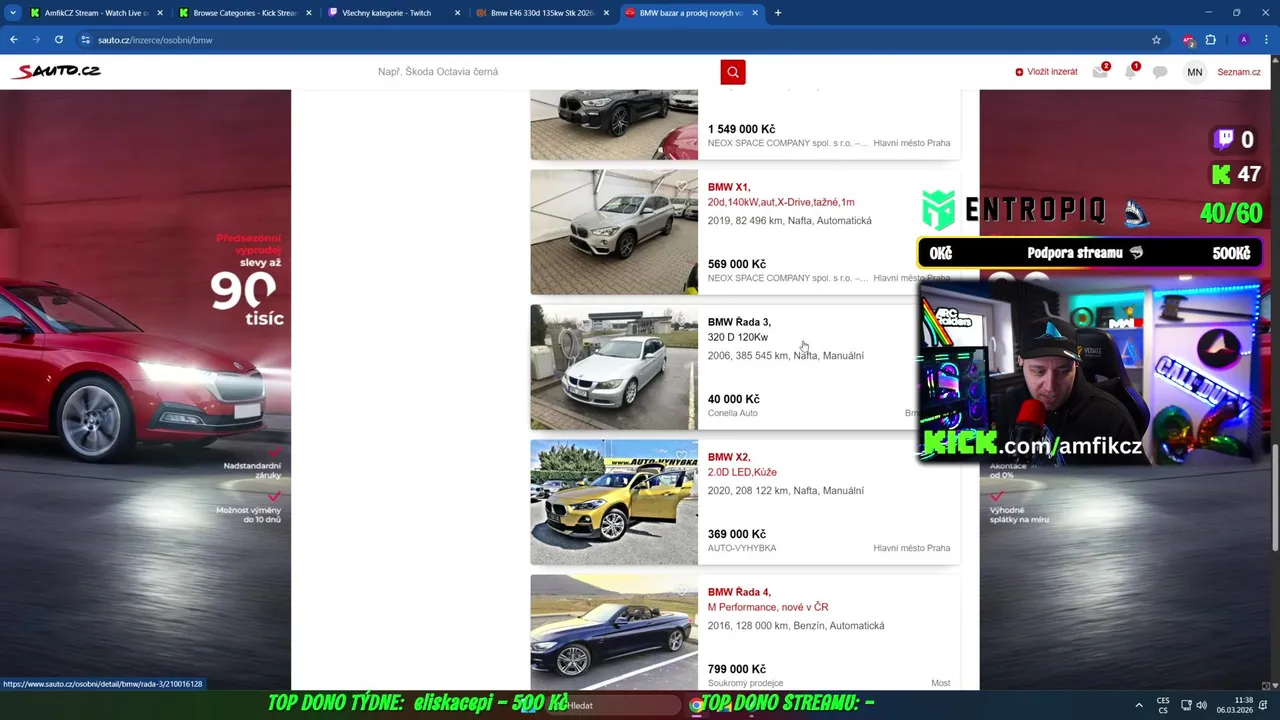Click the Vložit inzerát link

tap(1046, 72)
